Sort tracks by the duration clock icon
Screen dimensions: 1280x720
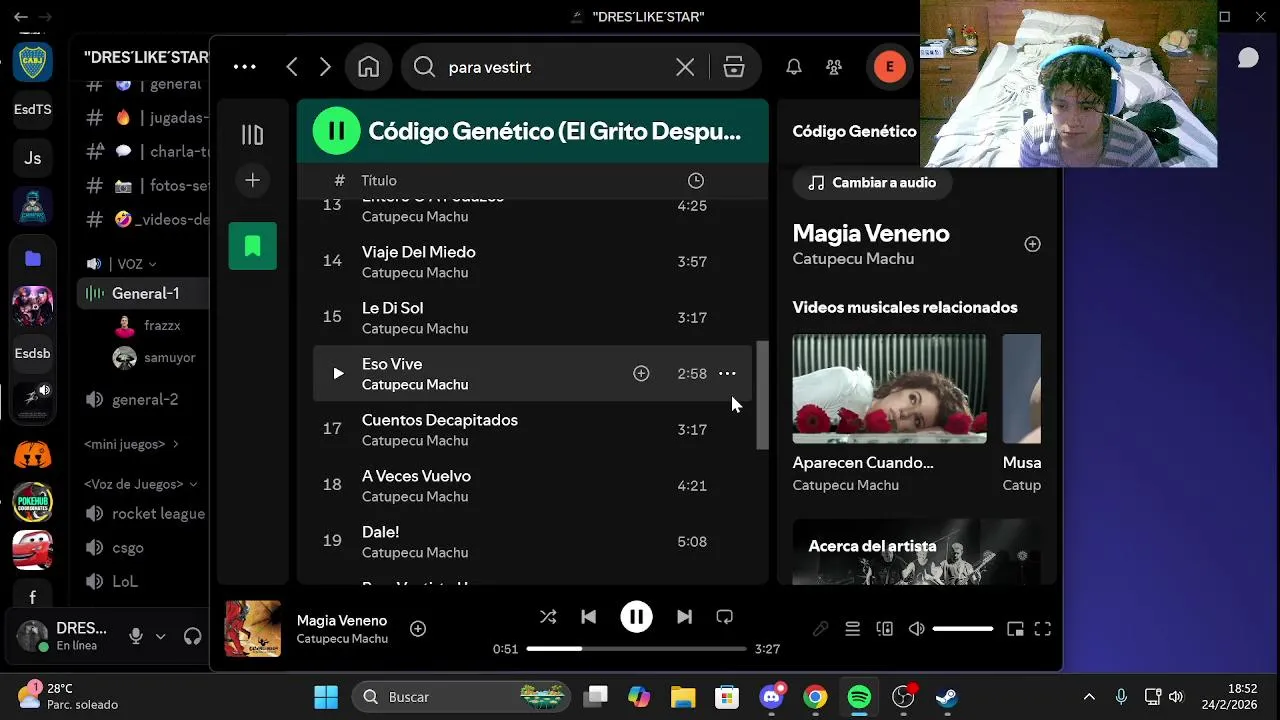[x=696, y=181]
